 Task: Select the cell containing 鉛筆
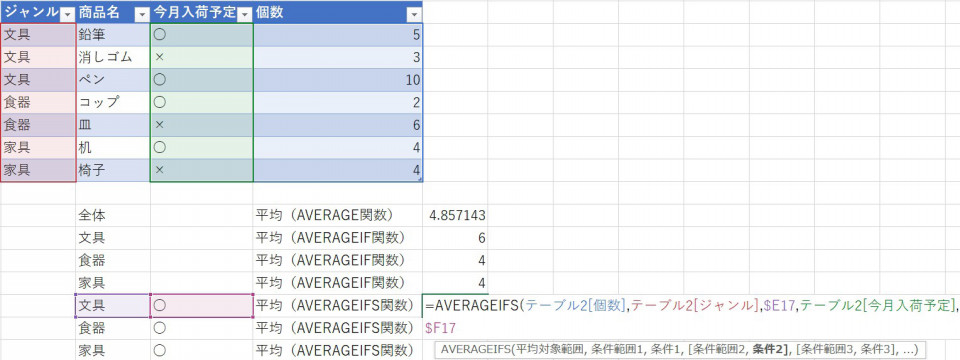[113, 34]
